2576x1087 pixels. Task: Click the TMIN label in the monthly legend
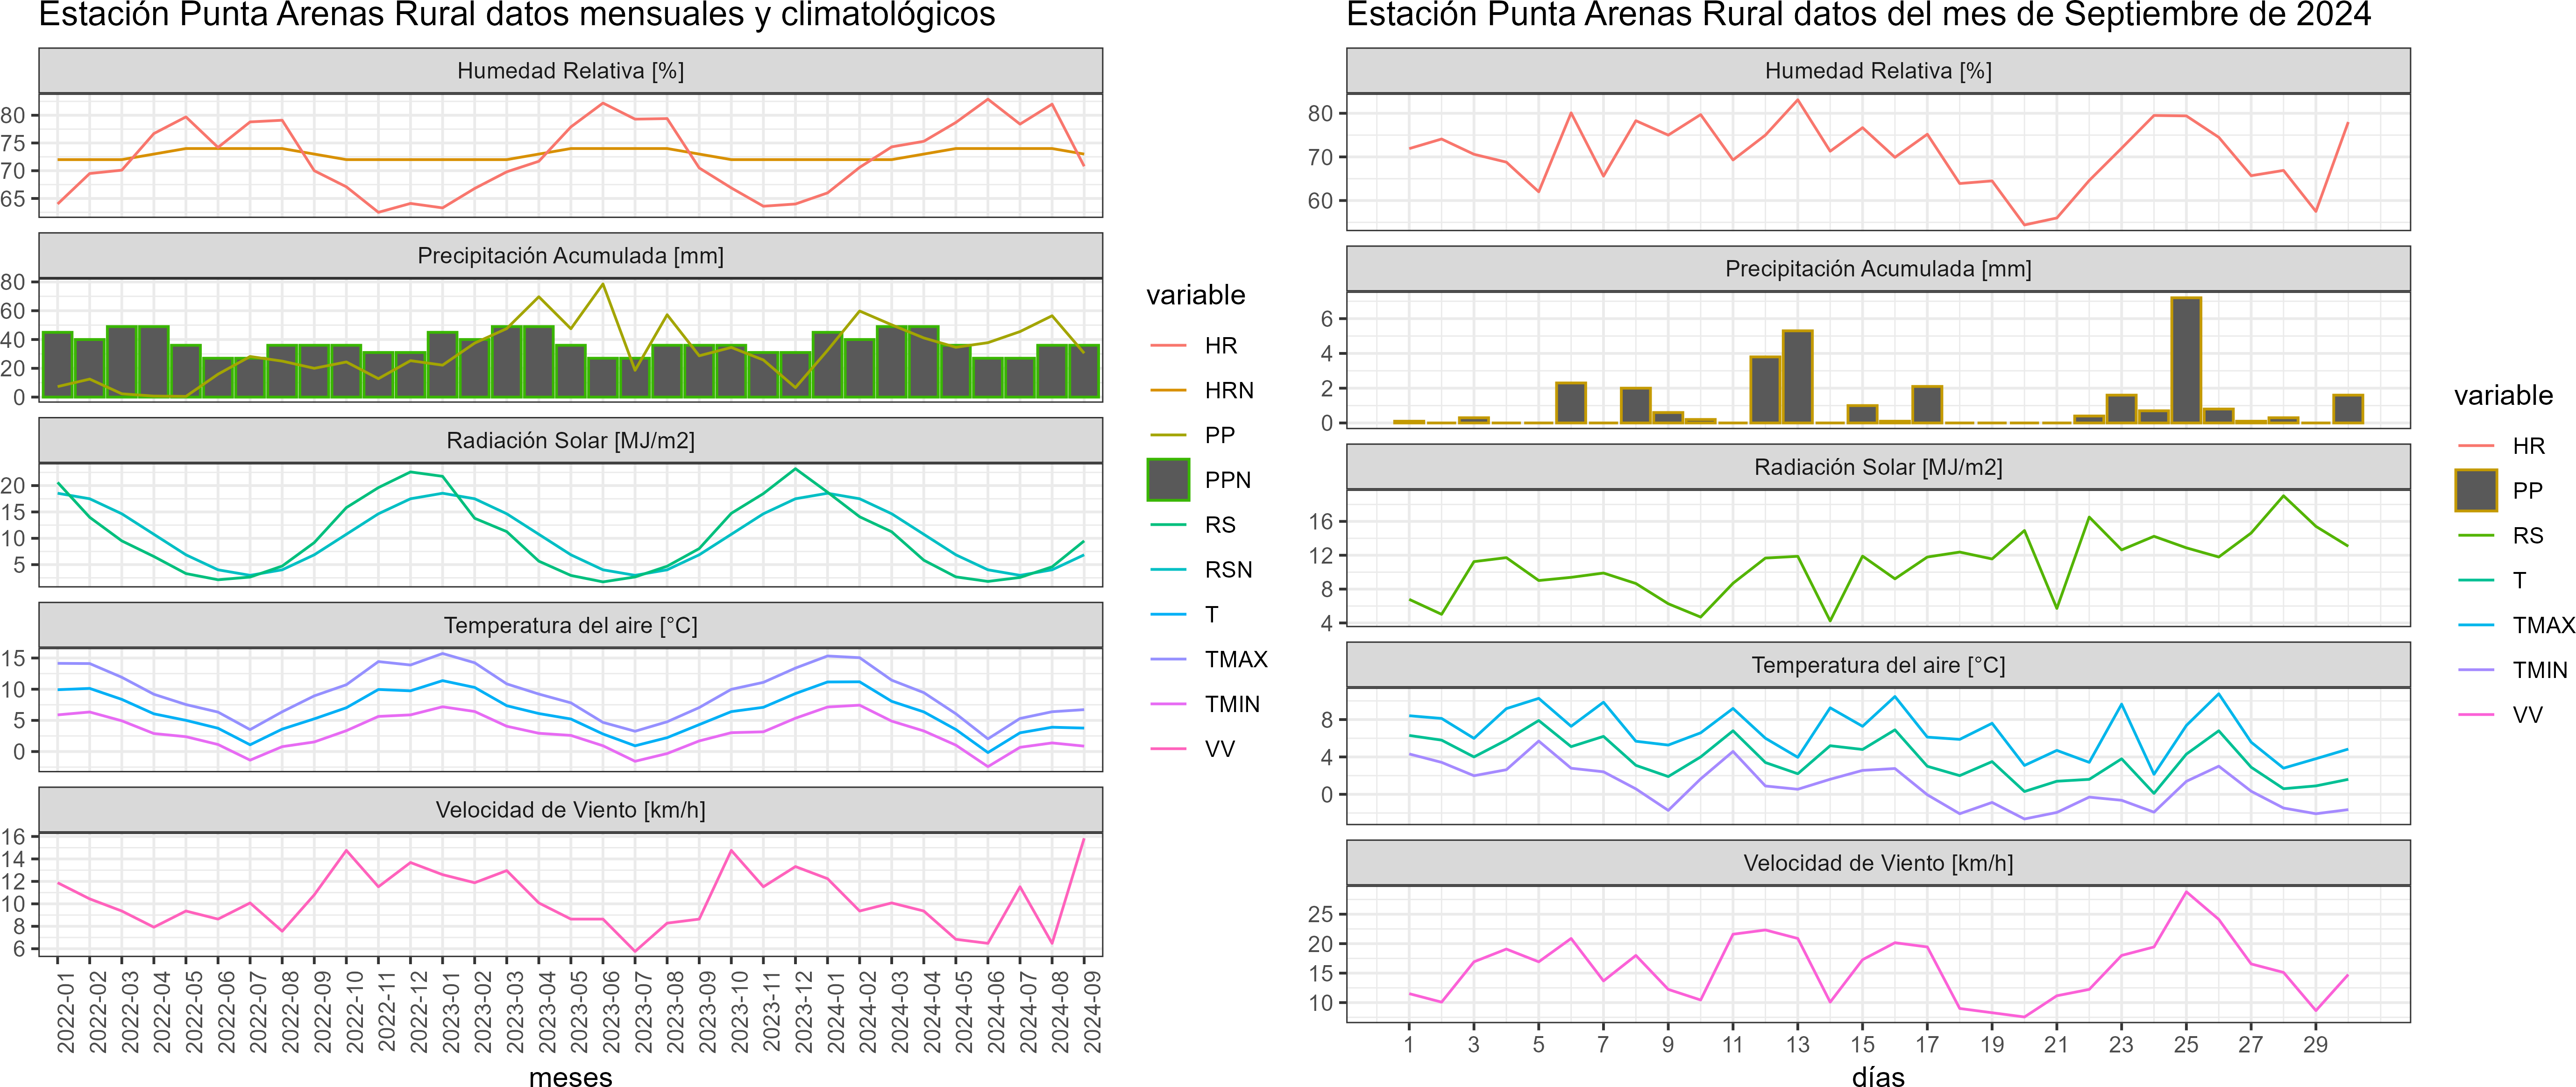tap(1232, 704)
